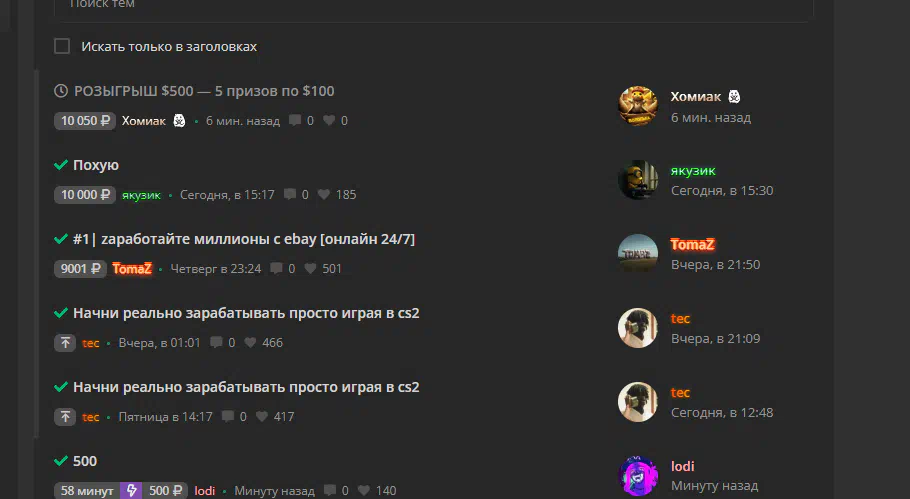Click the badge icon next to Хомиак author name
The width and height of the screenshot is (910, 499).
point(179,121)
